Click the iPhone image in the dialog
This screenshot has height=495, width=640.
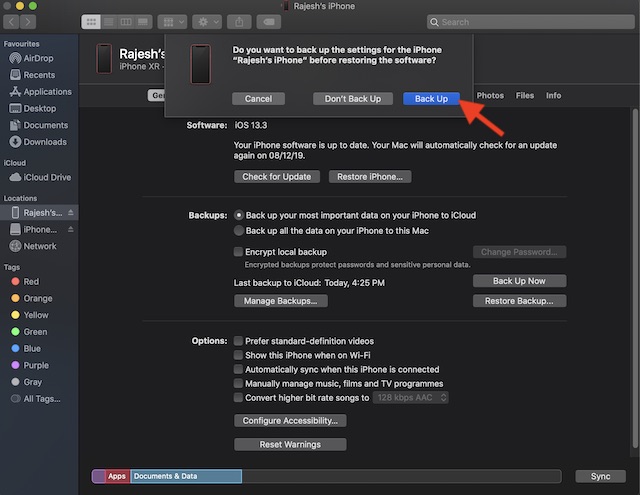(200, 64)
